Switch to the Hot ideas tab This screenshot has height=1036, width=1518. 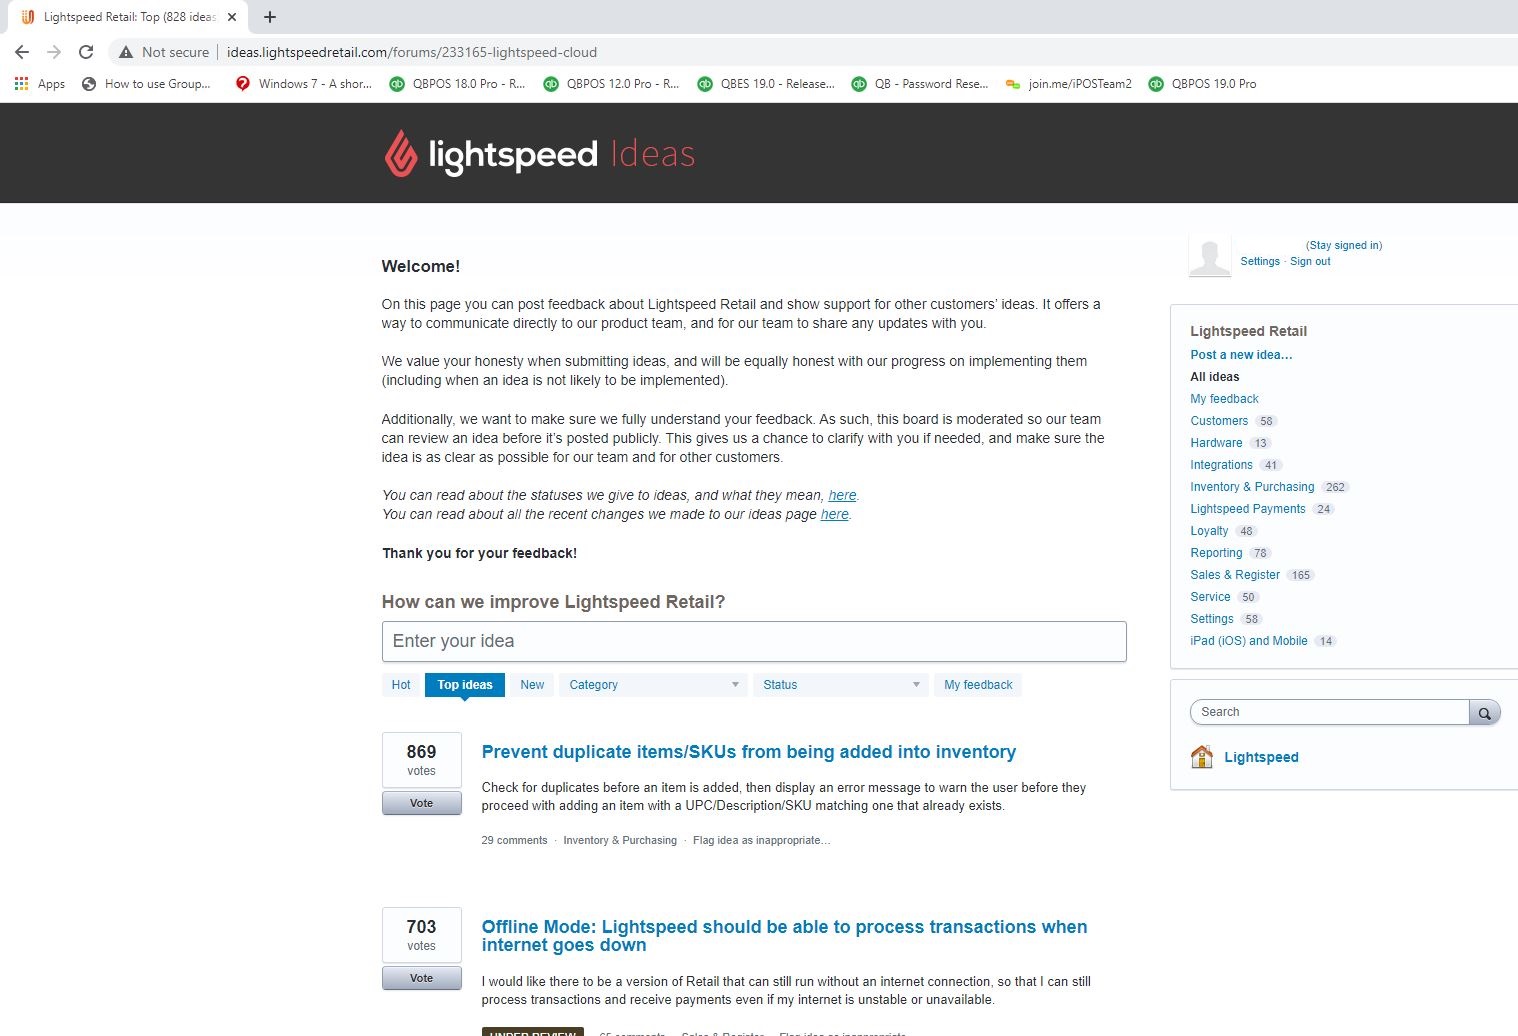[x=401, y=685]
